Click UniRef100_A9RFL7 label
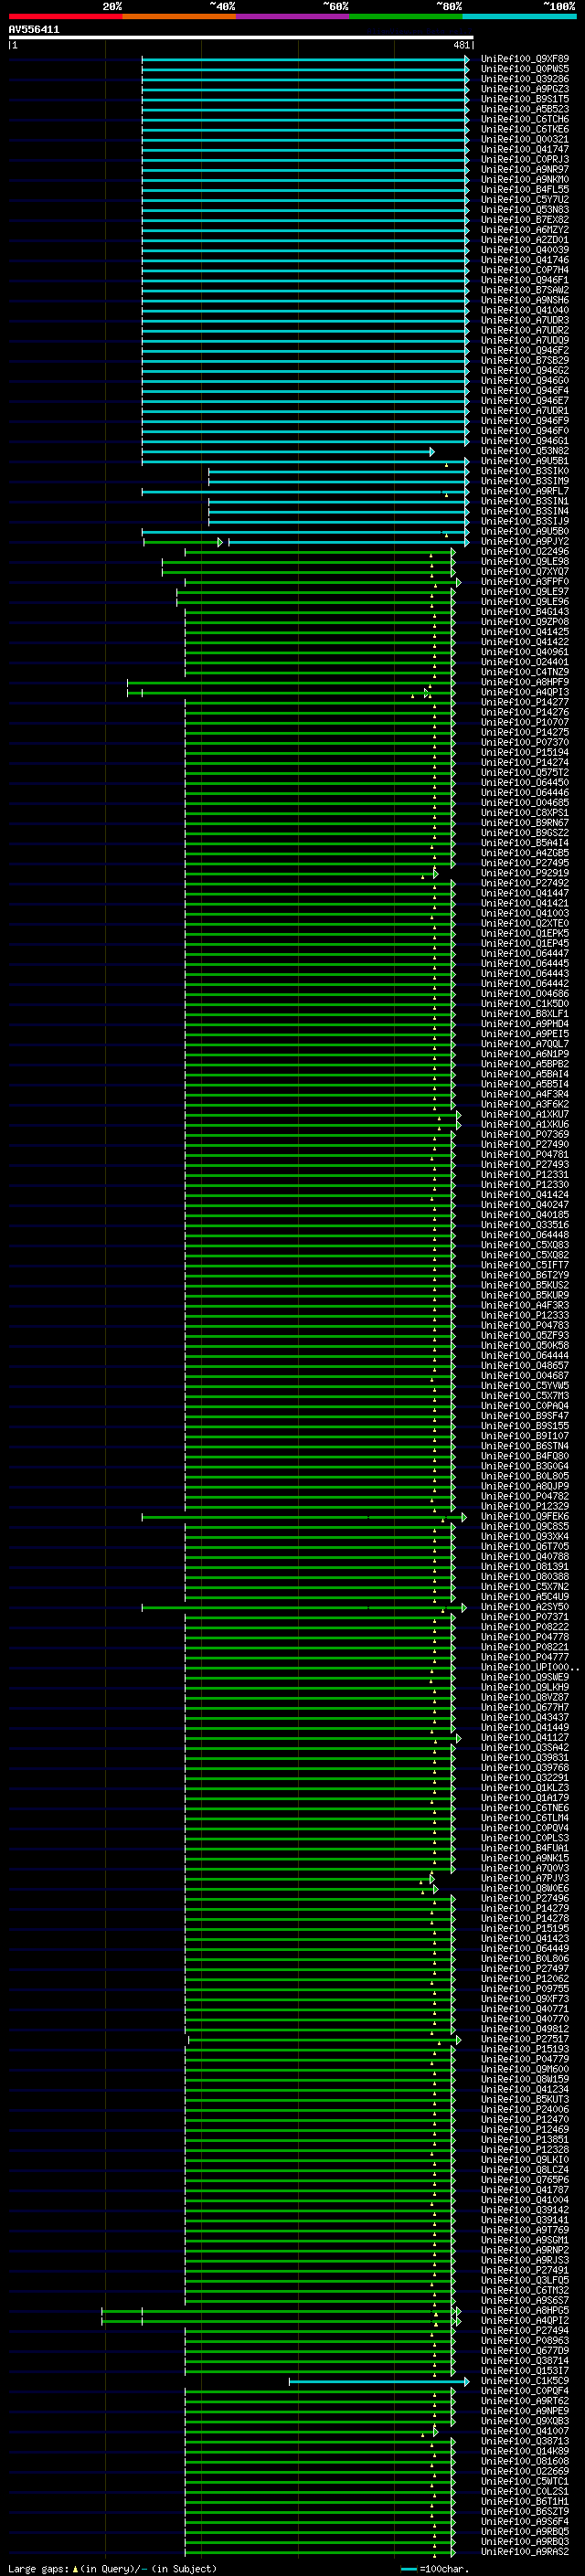The width and height of the screenshot is (585, 2576). (x=525, y=492)
